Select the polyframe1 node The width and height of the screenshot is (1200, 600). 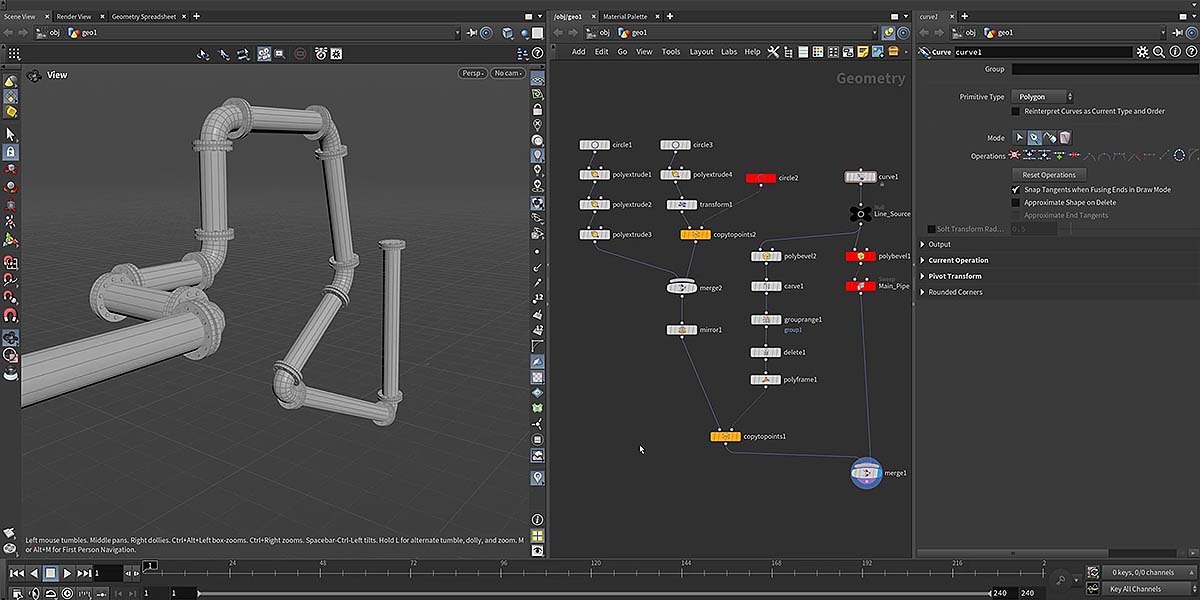tap(766, 380)
